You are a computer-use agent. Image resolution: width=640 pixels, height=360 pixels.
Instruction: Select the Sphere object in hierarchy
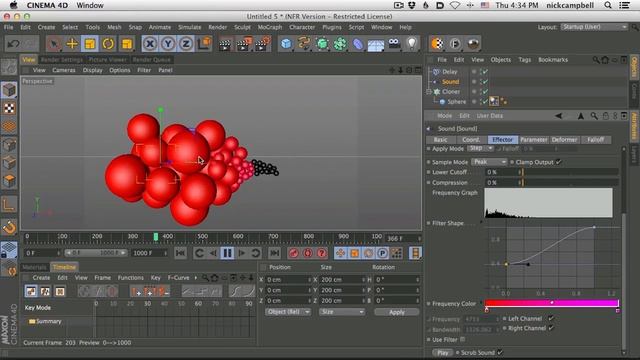(456, 102)
